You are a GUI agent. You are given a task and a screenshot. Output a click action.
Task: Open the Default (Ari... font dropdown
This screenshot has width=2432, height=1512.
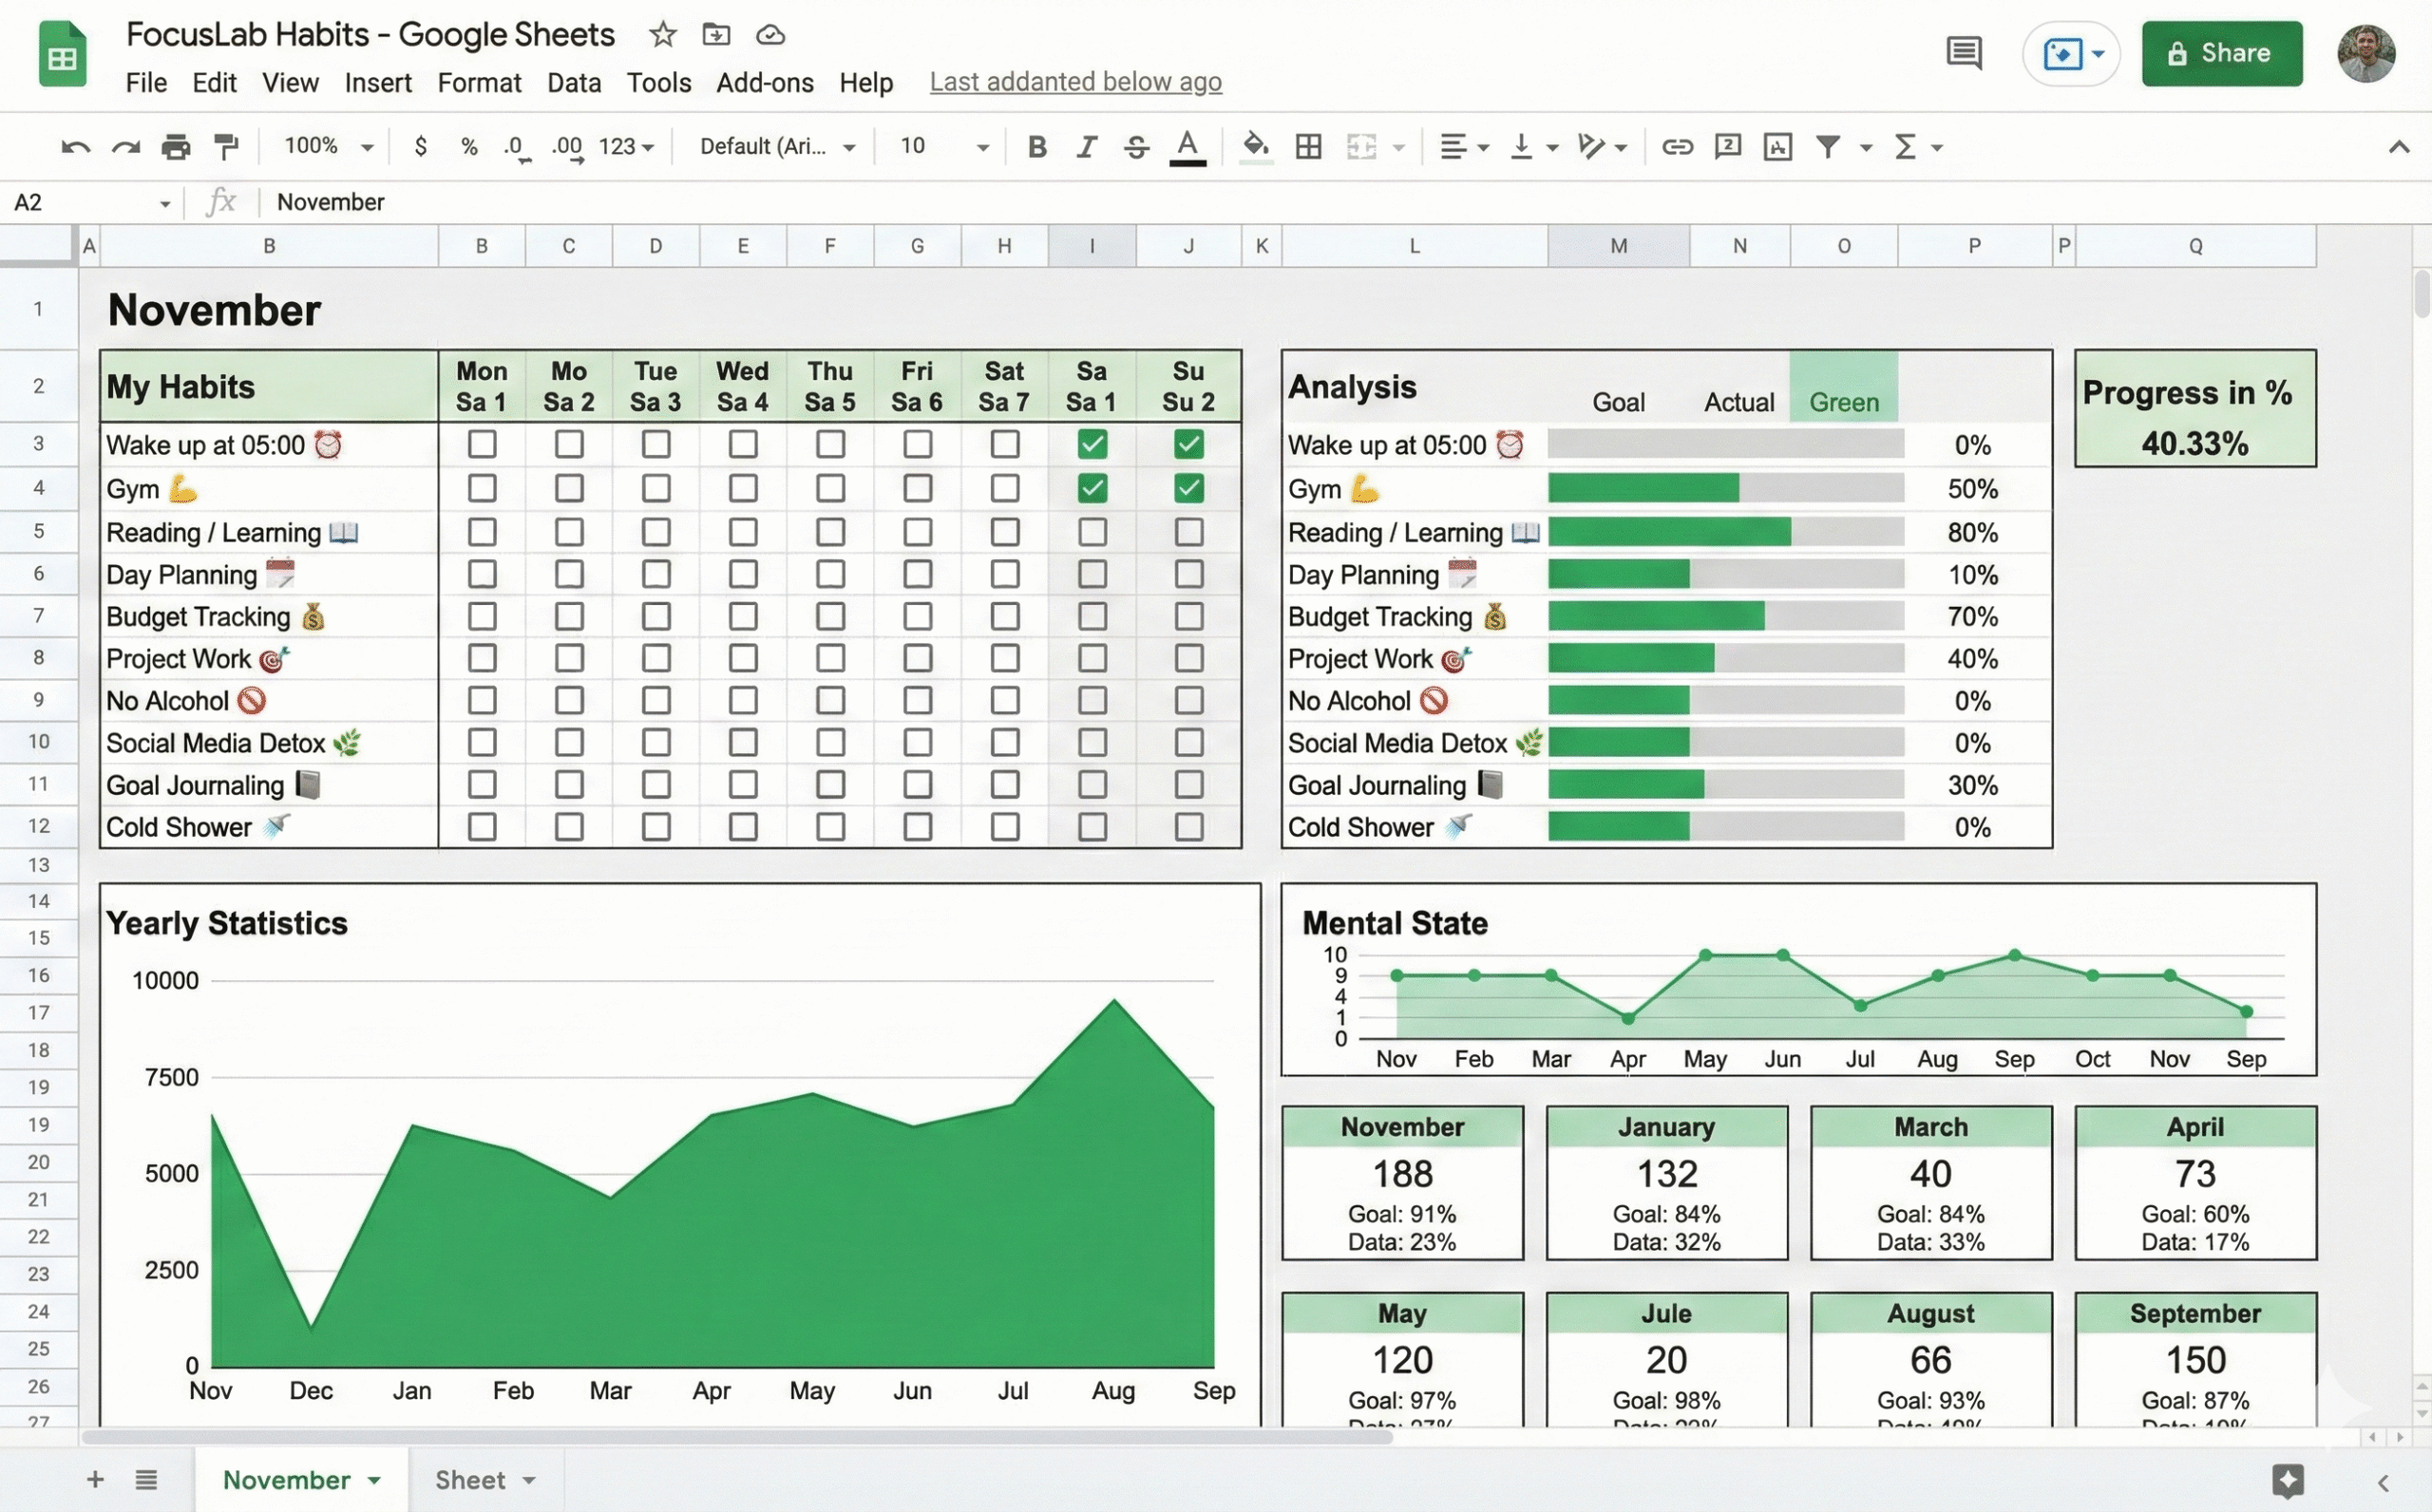[x=778, y=147]
